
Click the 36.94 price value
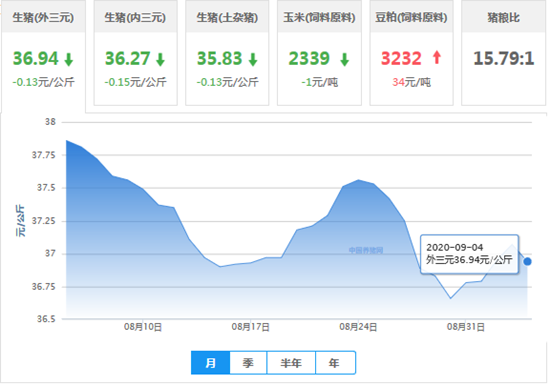click(x=35, y=59)
